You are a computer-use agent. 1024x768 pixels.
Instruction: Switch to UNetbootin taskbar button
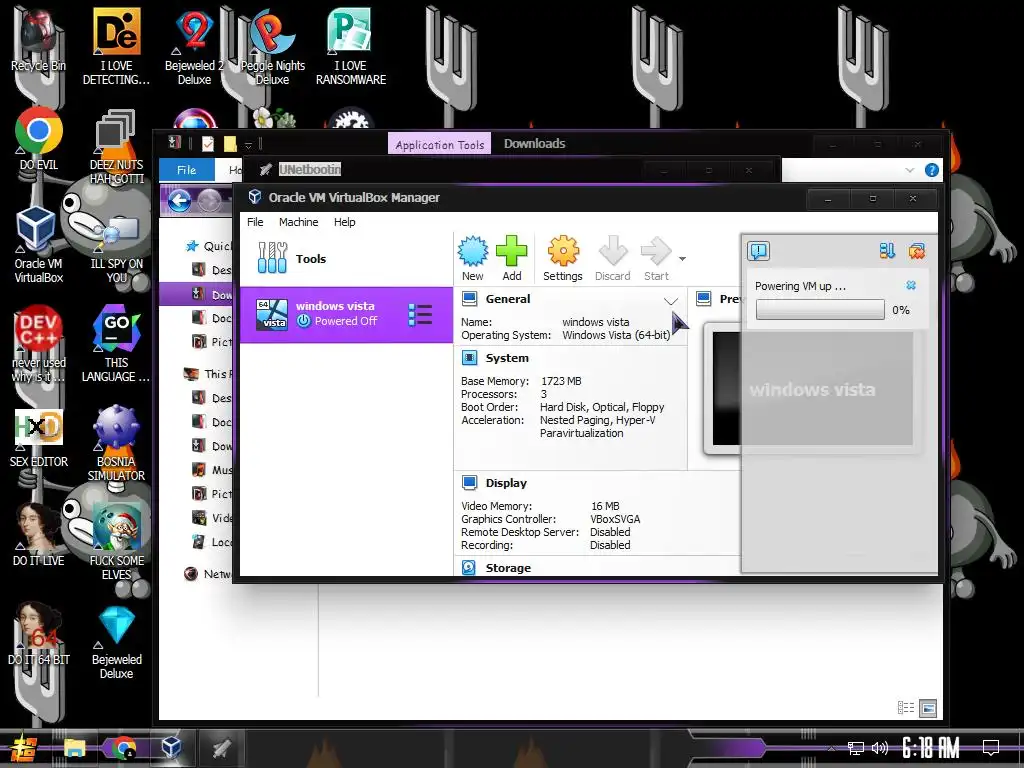(x=221, y=748)
